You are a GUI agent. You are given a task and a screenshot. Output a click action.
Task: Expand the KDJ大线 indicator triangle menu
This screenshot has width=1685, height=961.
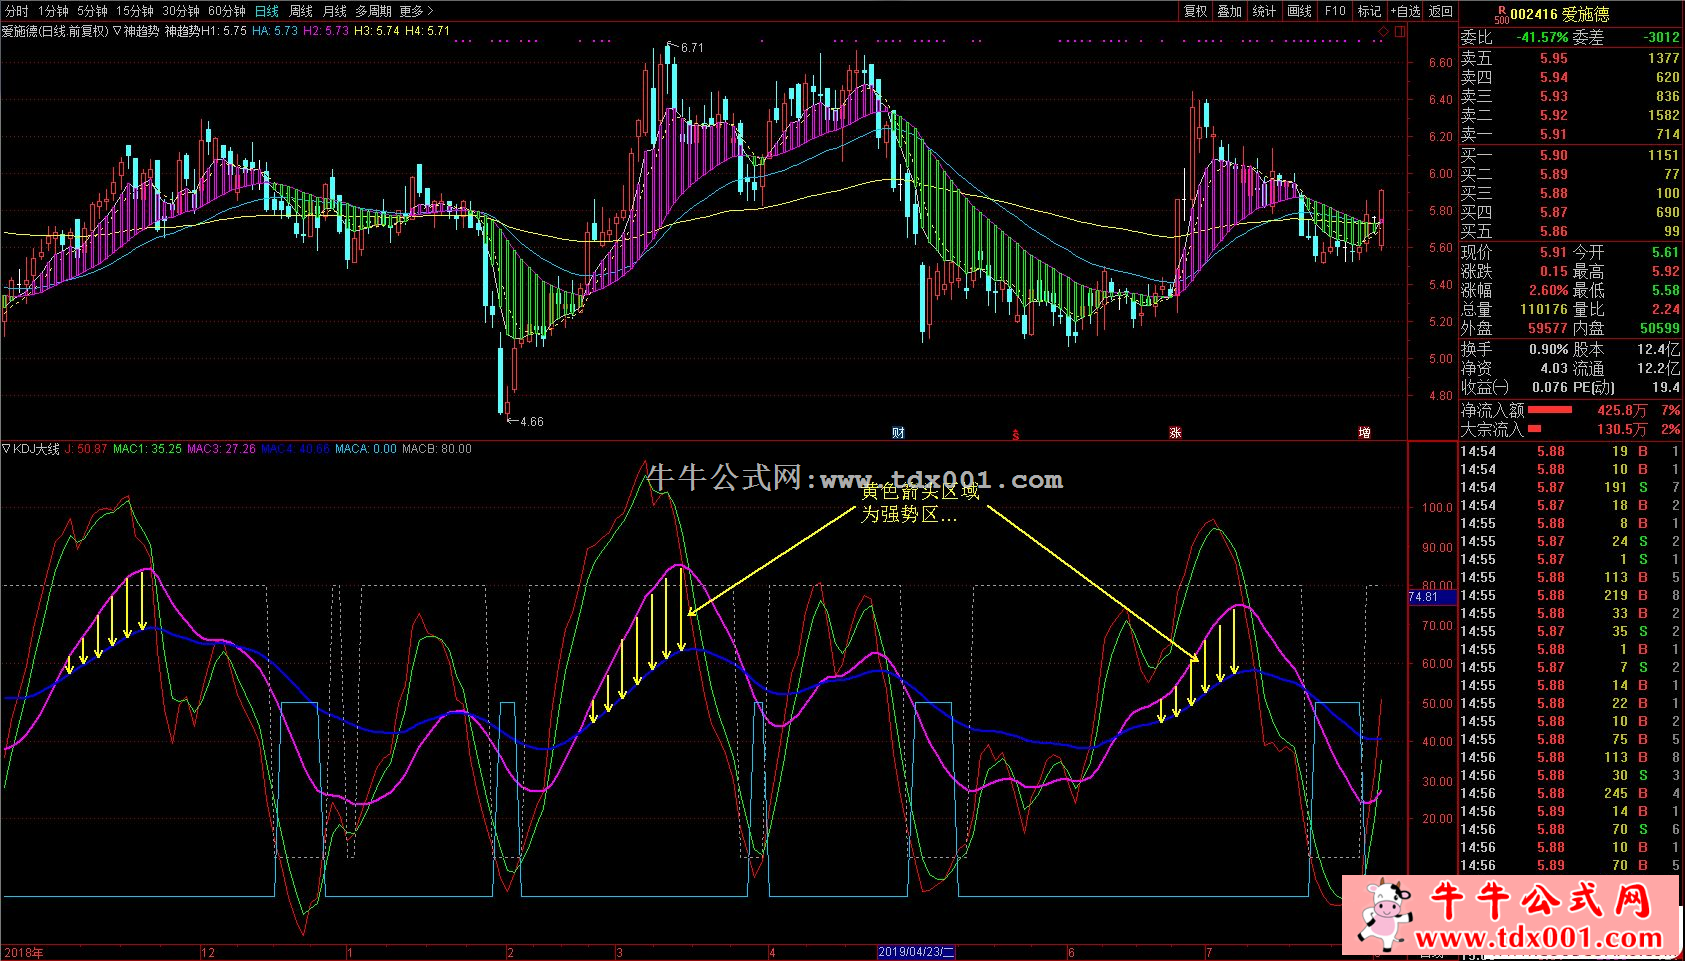7,449
